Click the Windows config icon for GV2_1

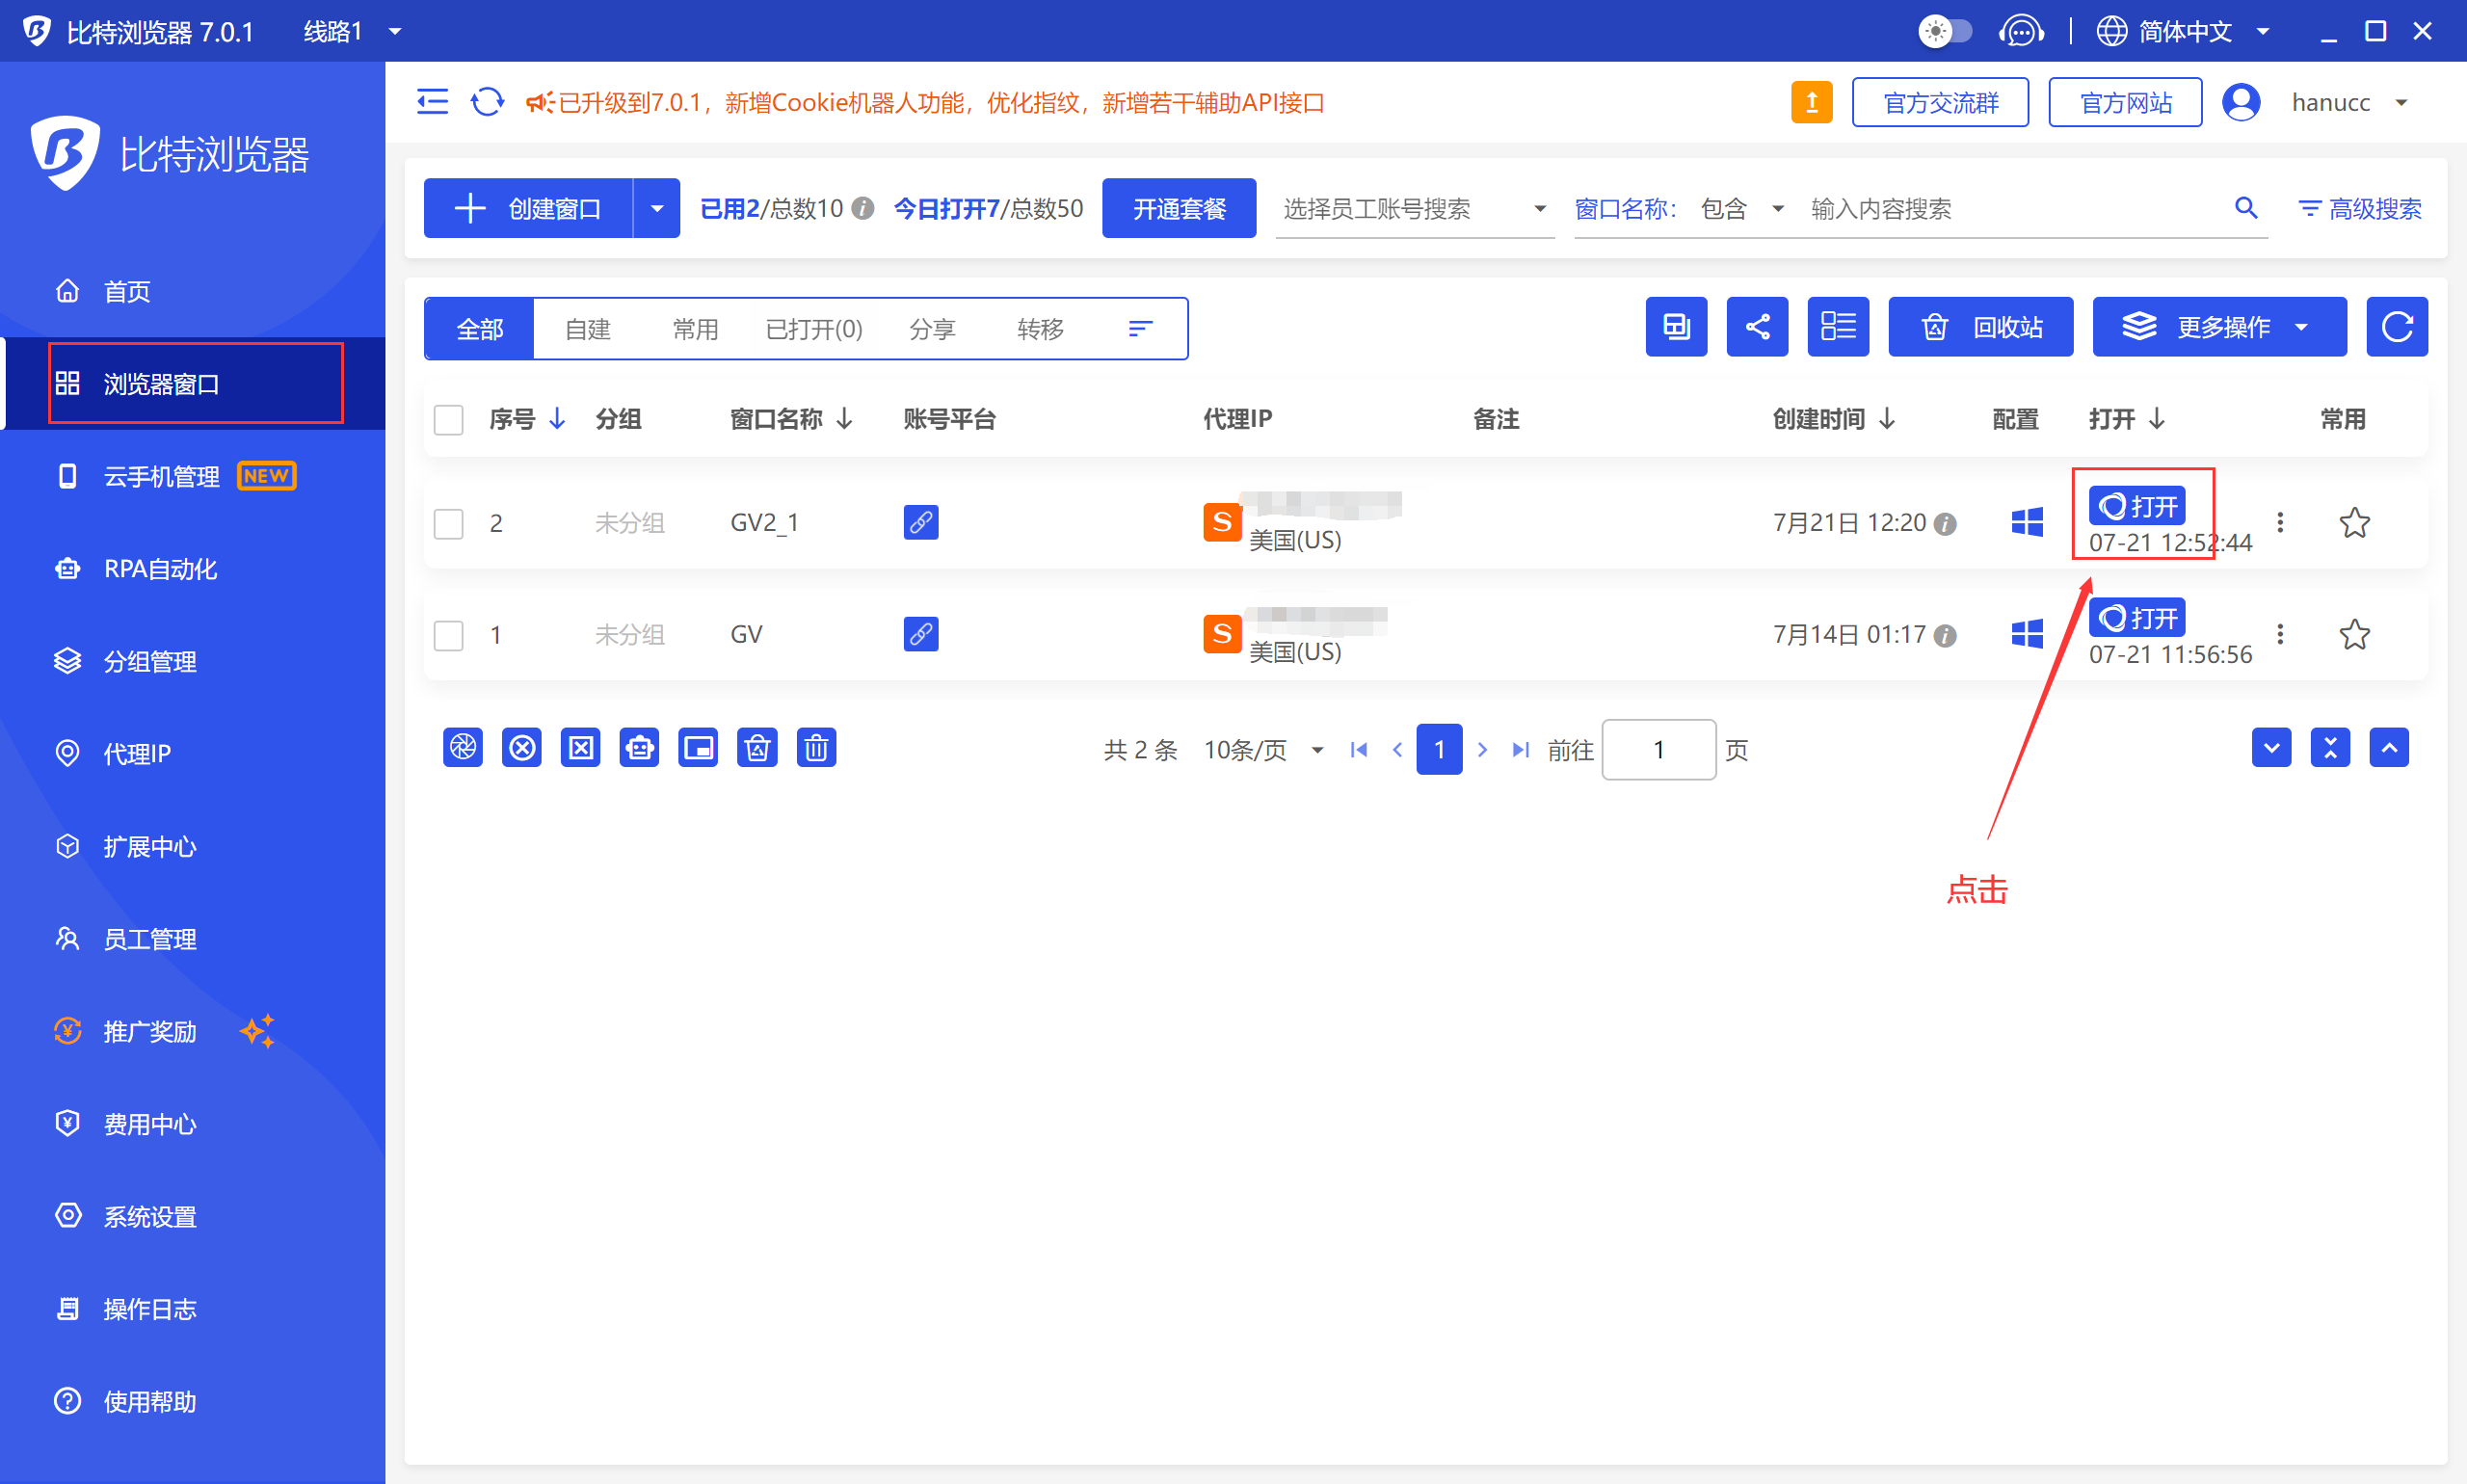click(2027, 522)
